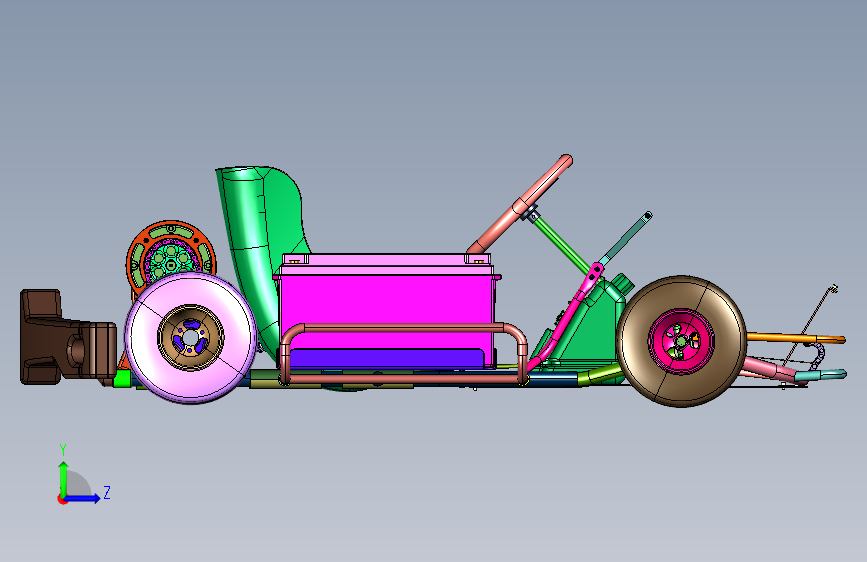The image size is (867, 562).
Task: Select the teal lower front bumper tip
Action: point(821,376)
